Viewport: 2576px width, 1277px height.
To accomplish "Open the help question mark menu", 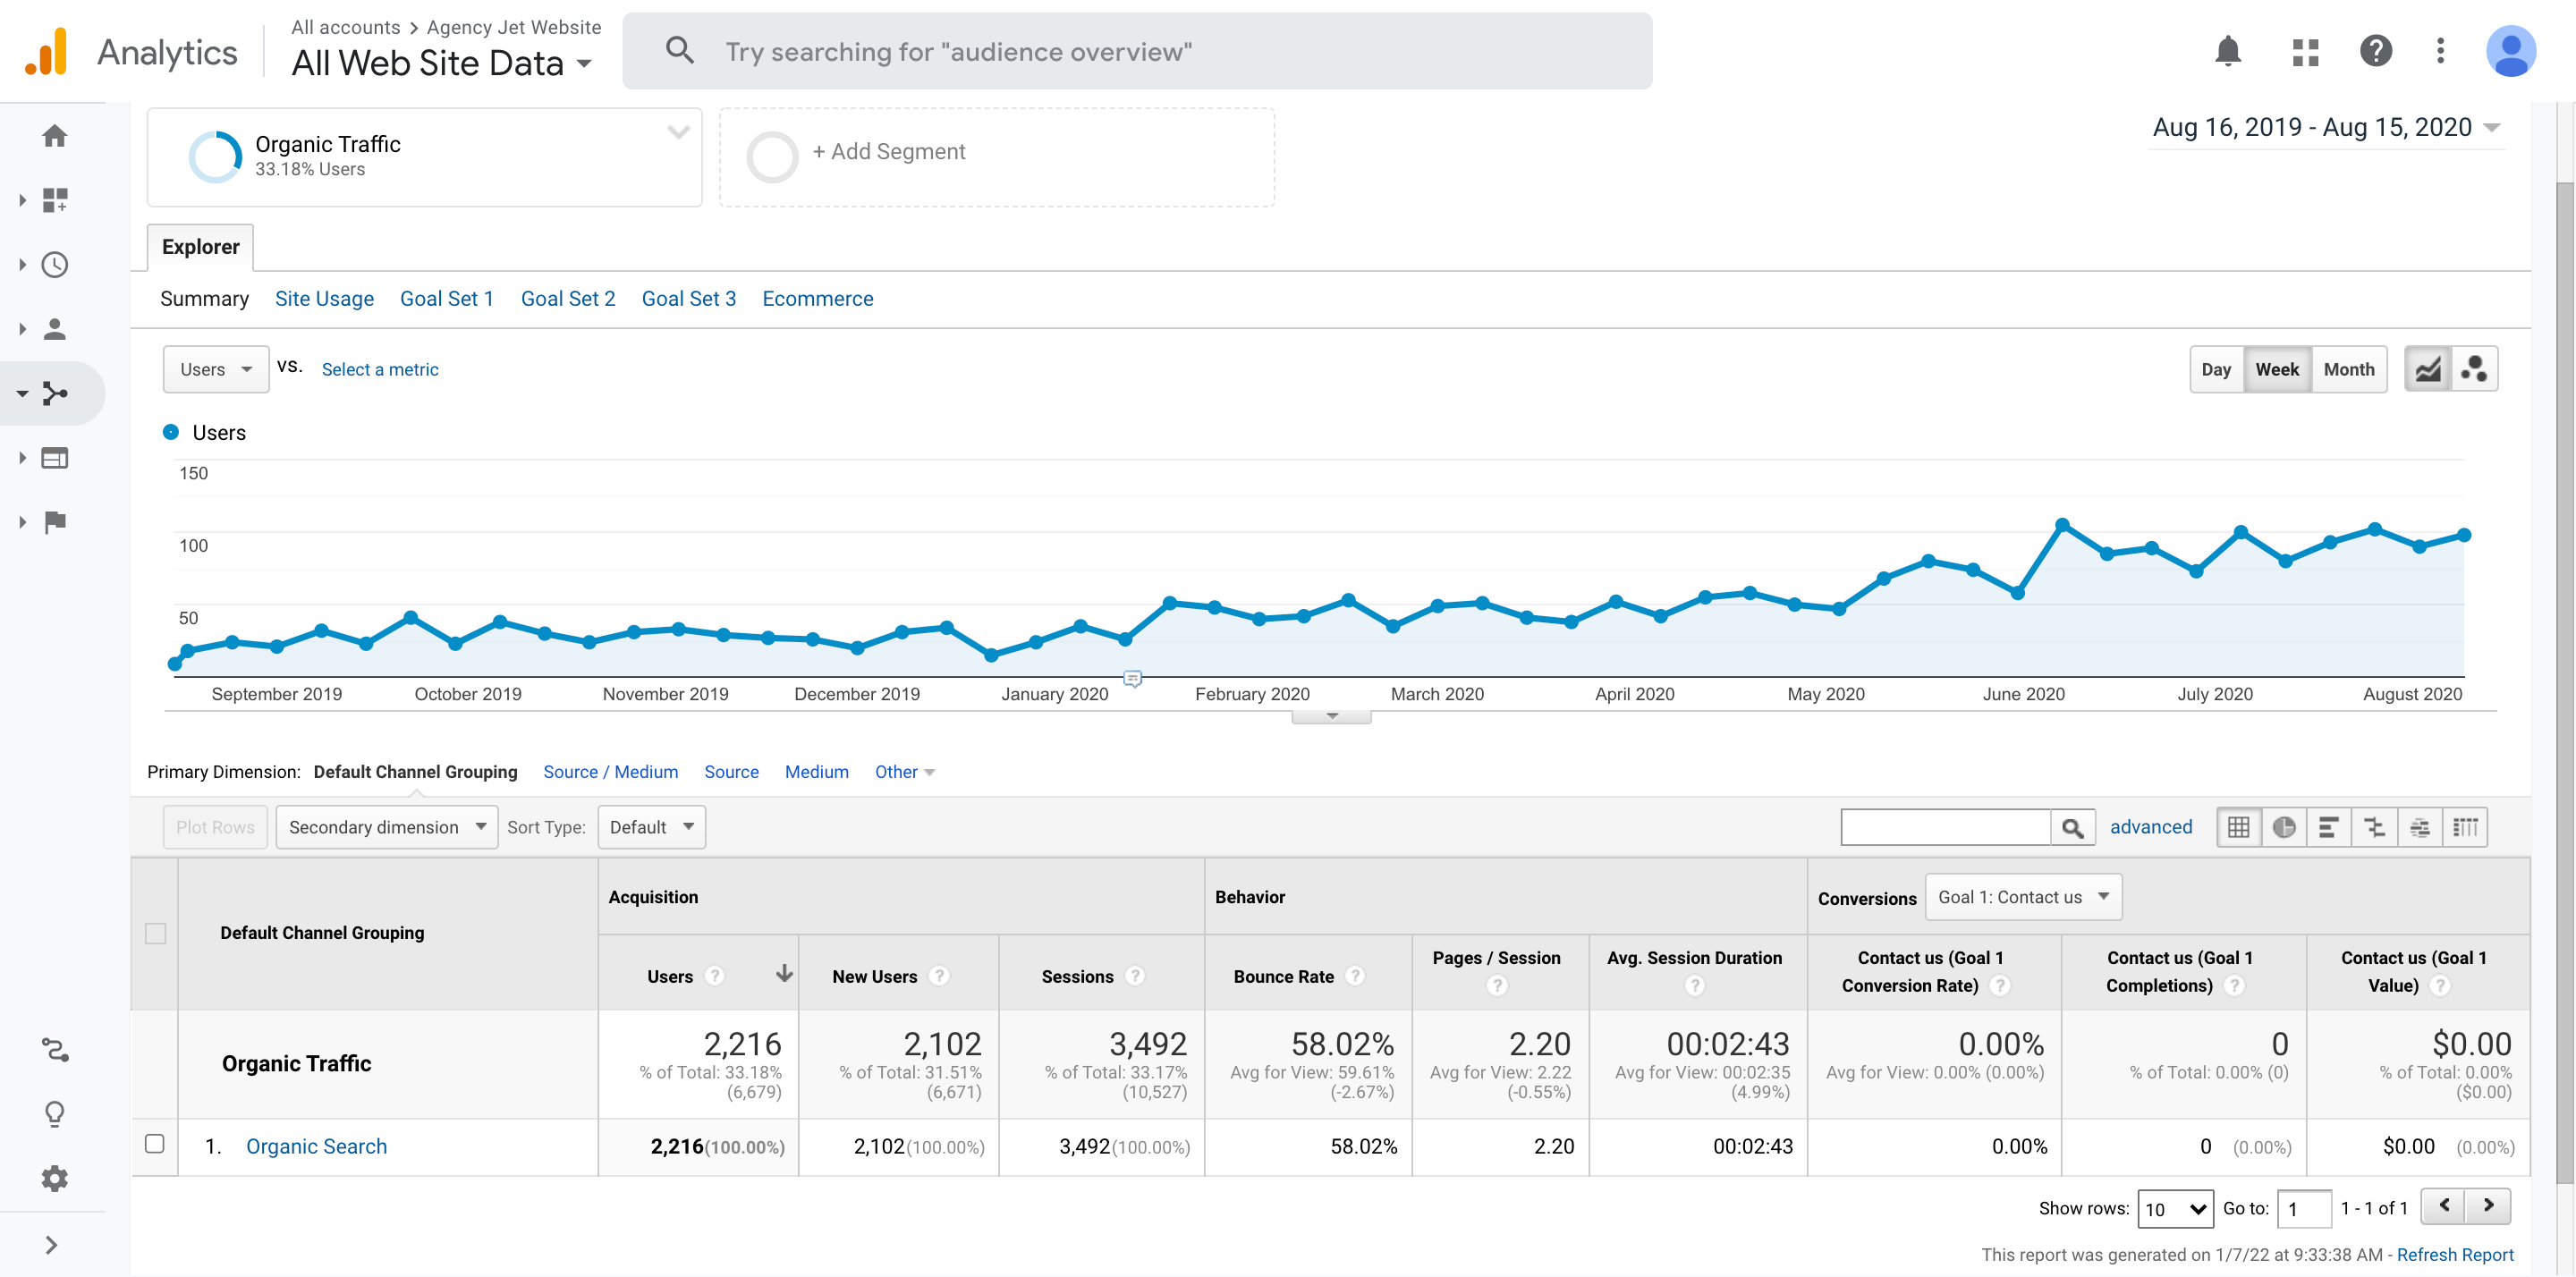I will (x=2375, y=51).
